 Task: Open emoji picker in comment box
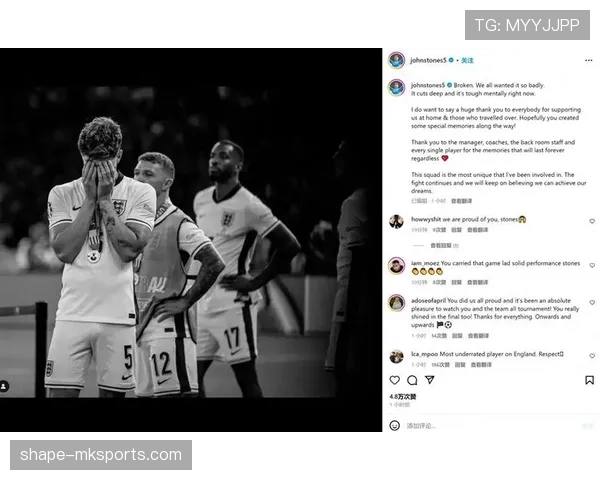[x=395, y=425]
